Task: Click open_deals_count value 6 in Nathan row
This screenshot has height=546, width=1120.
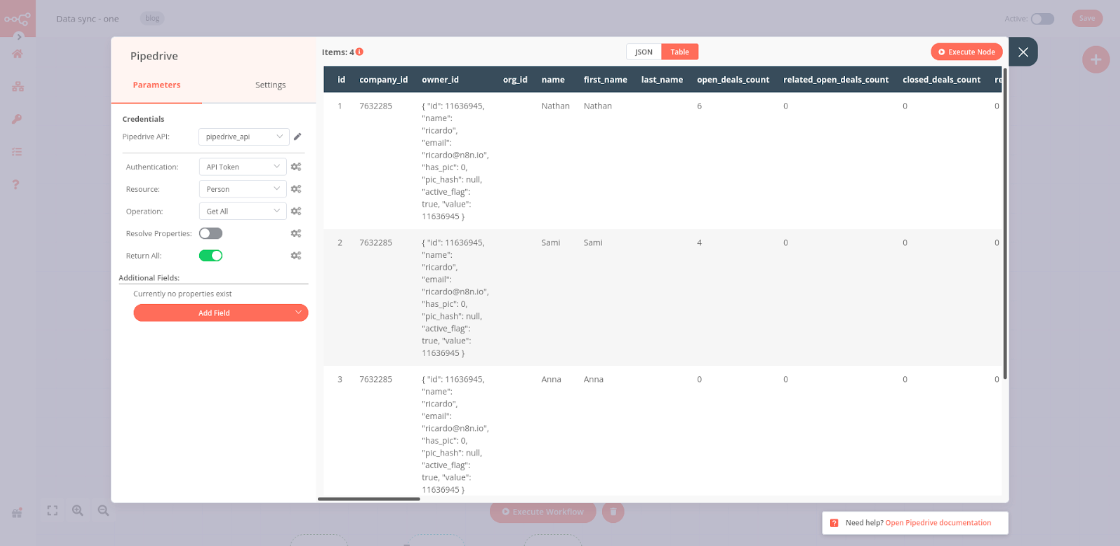Action: [699, 106]
